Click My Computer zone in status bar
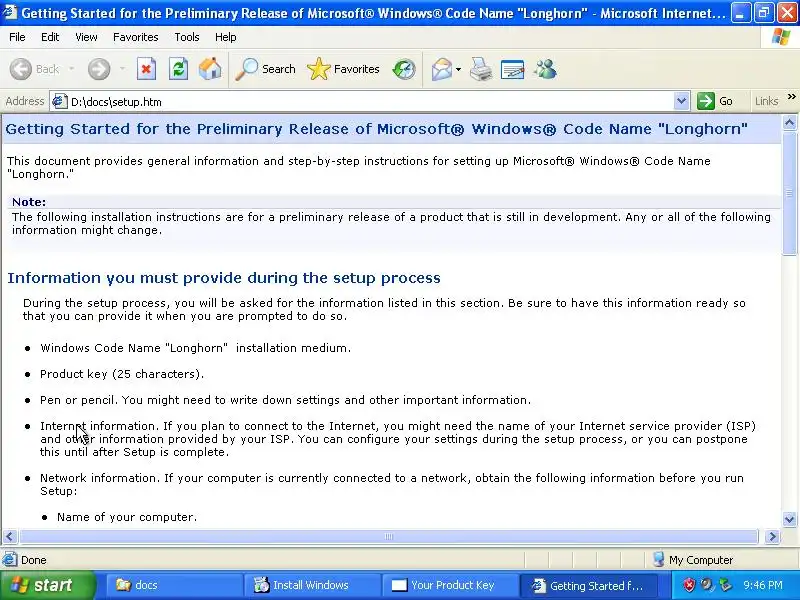 (693, 560)
